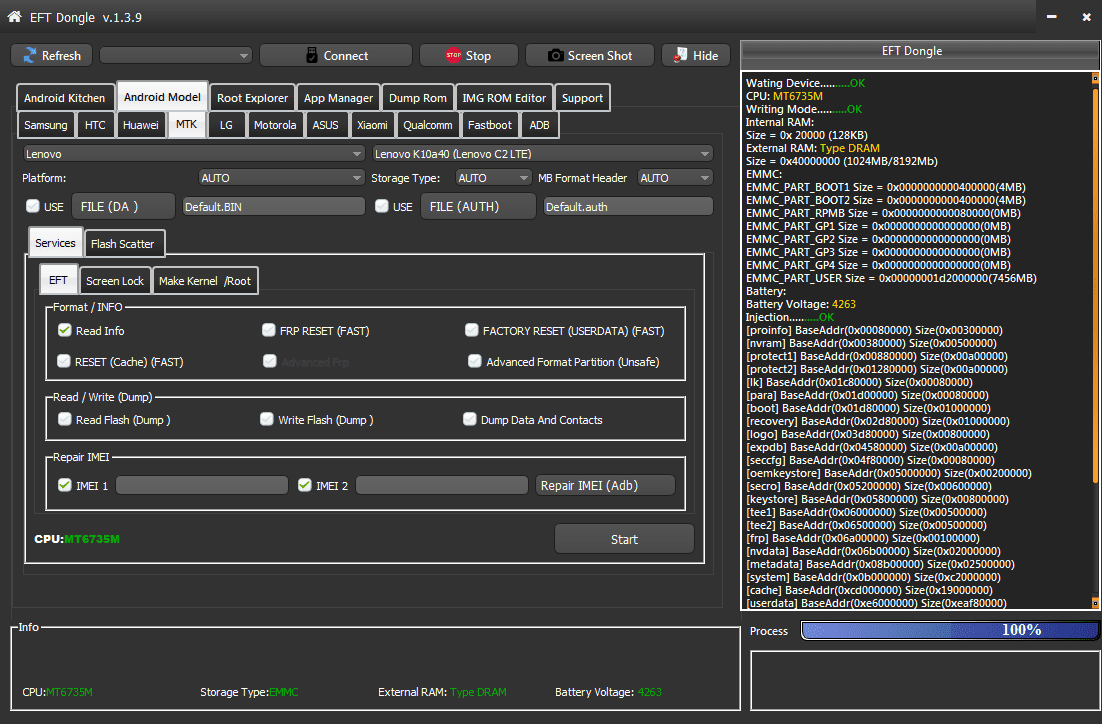Click the log panel vertical scrollbar
1102x724 pixels.
pyautogui.click(x=1095, y=340)
